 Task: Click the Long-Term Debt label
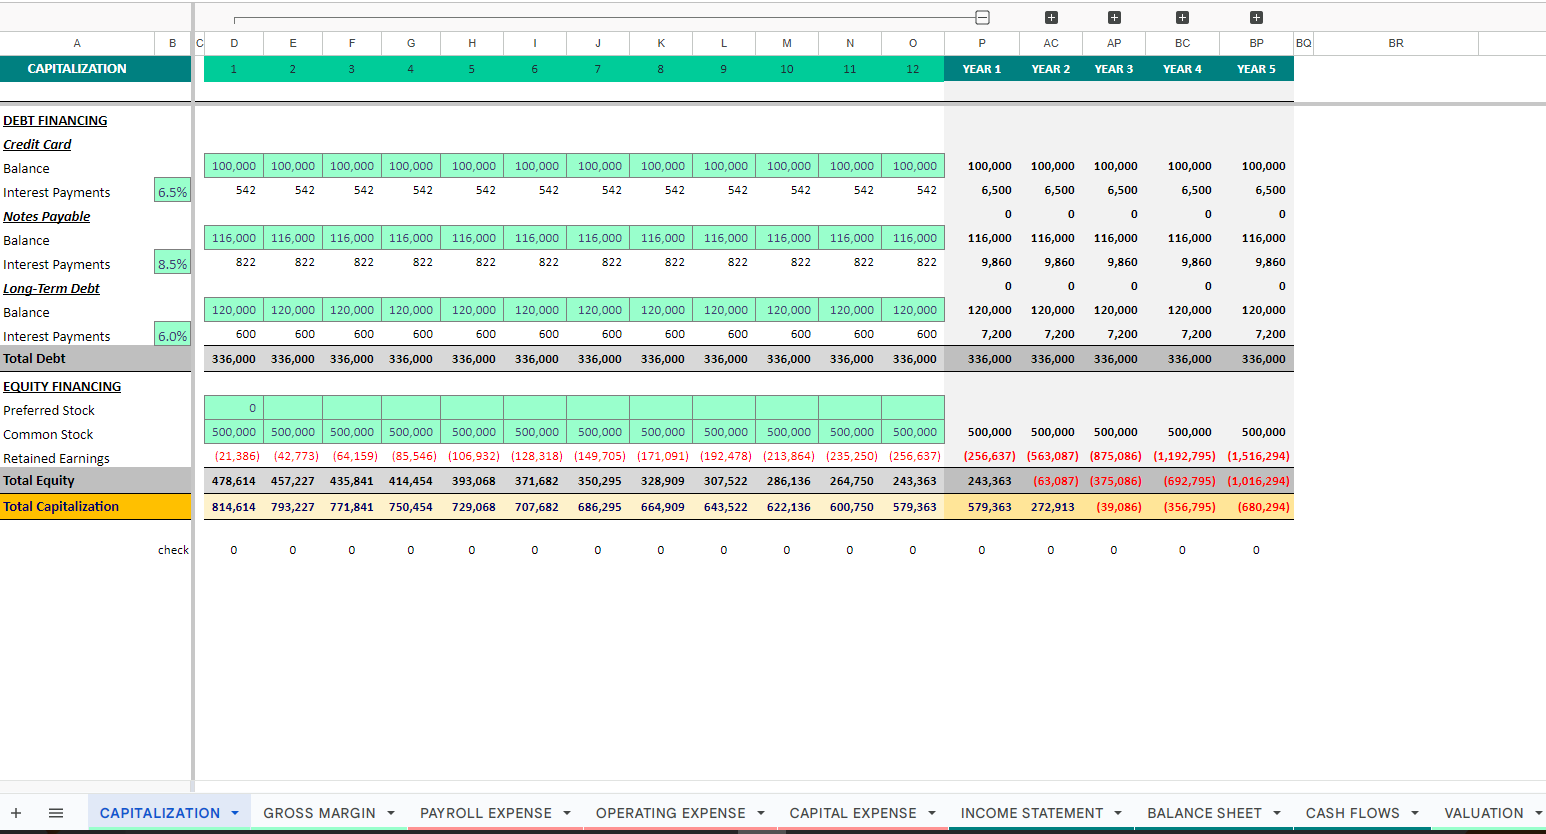click(51, 288)
